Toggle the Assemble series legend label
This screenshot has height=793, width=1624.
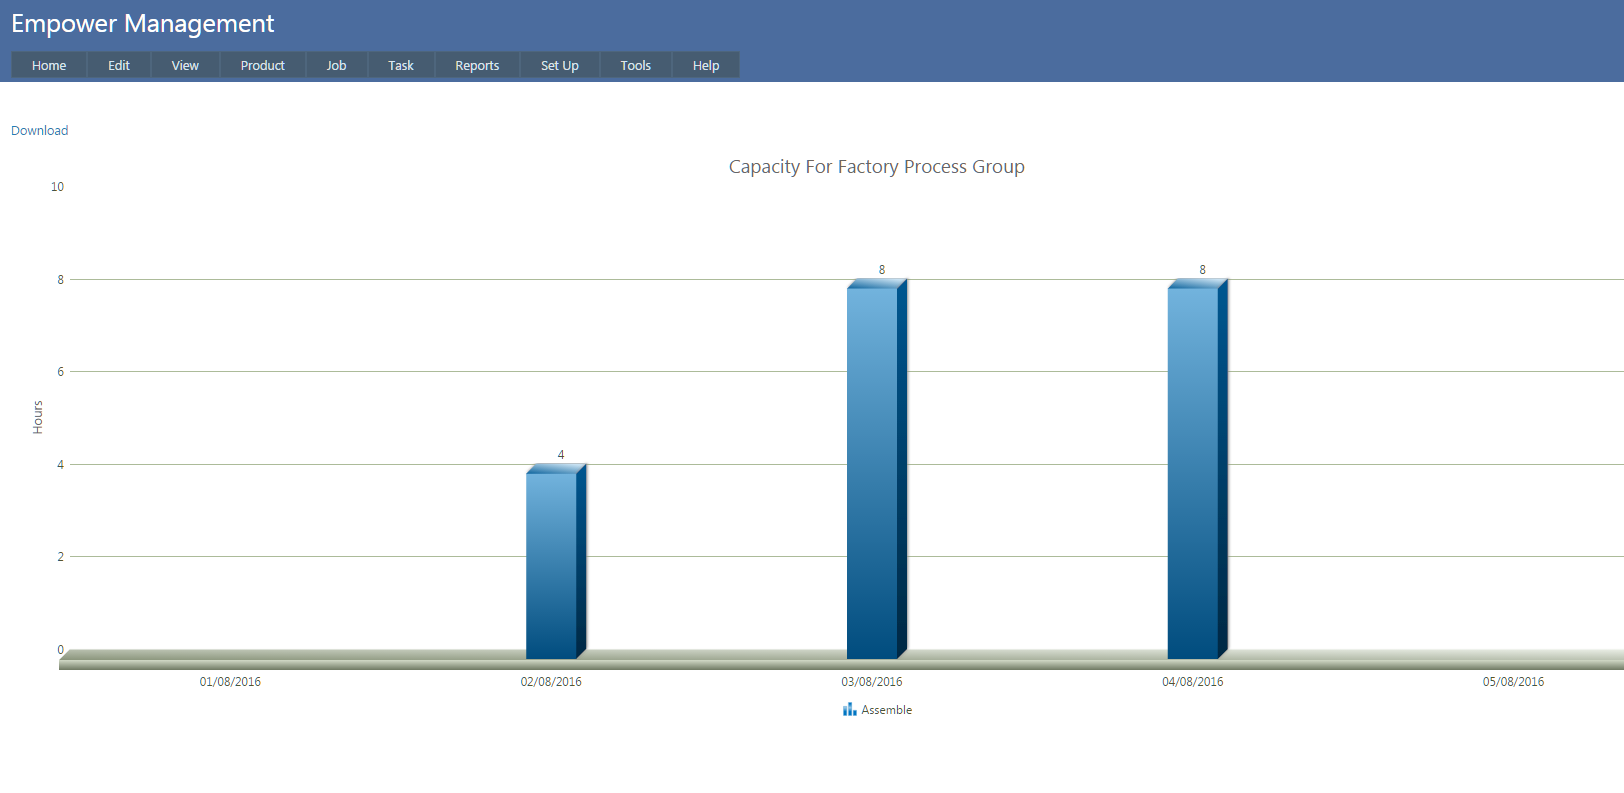click(887, 710)
